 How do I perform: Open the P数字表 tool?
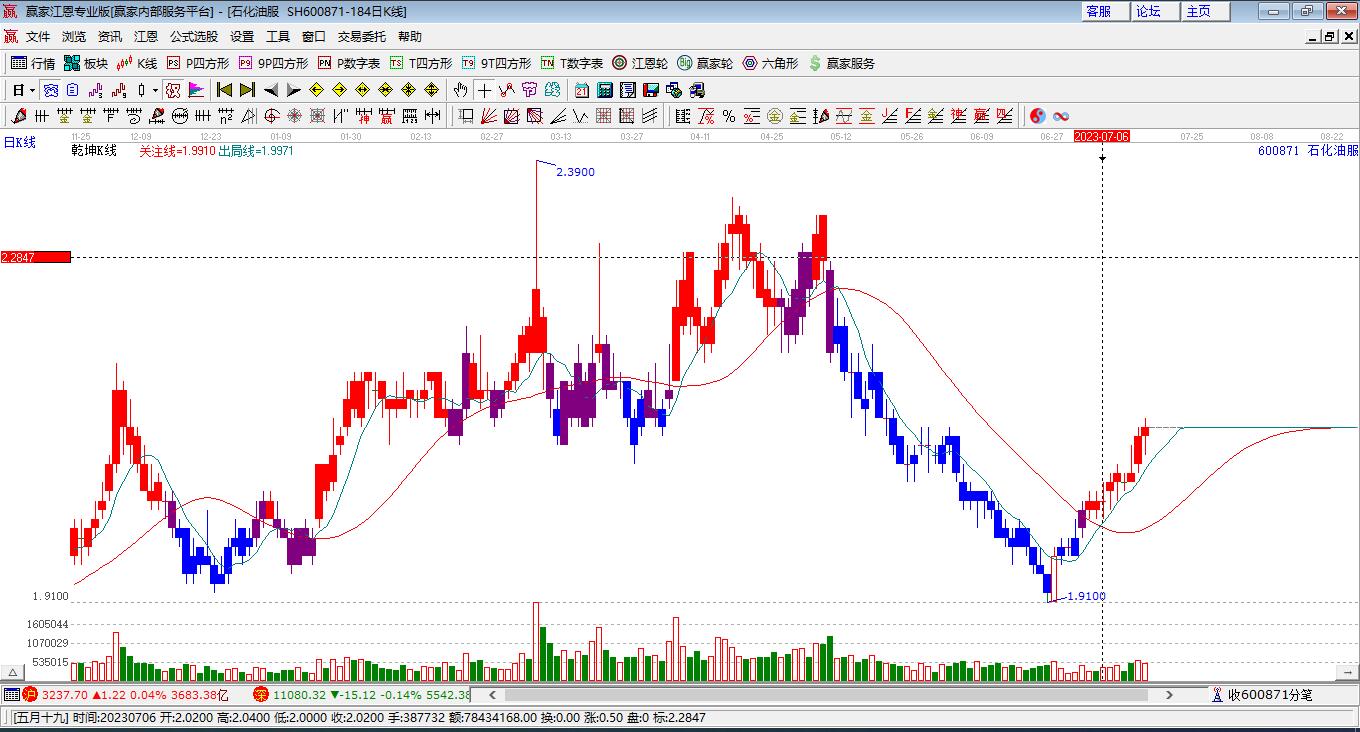point(348,63)
